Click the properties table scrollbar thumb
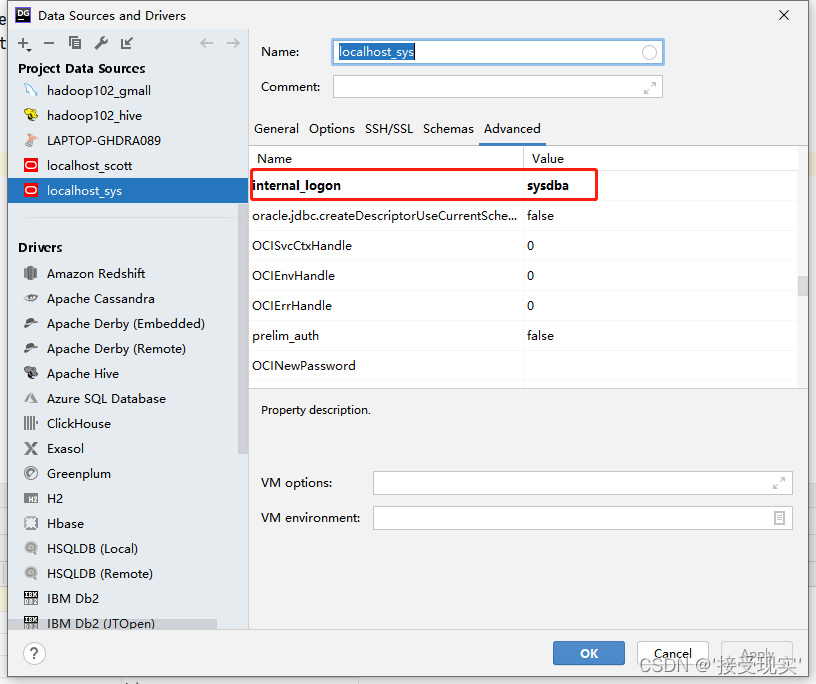The image size is (816, 684). tap(802, 286)
